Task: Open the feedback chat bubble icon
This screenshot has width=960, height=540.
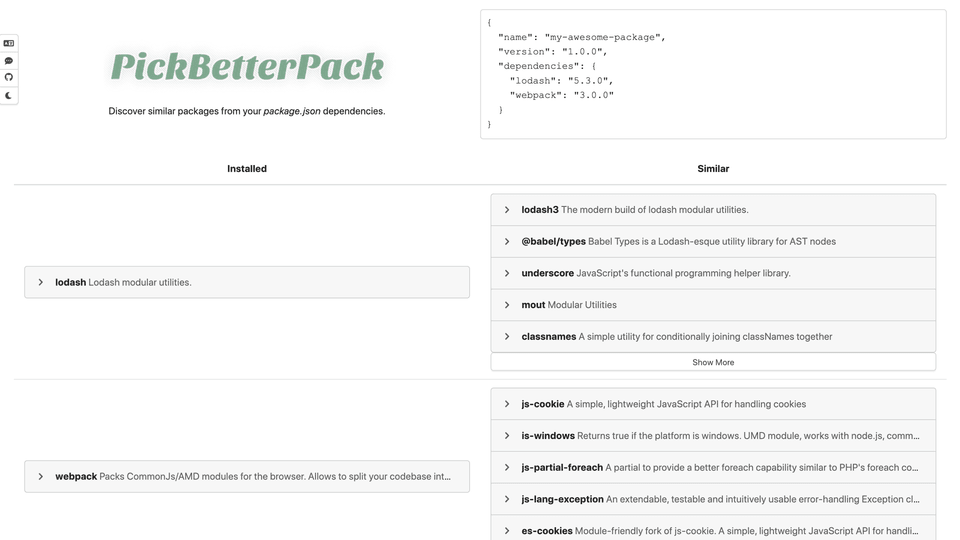Action: (x=9, y=61)
